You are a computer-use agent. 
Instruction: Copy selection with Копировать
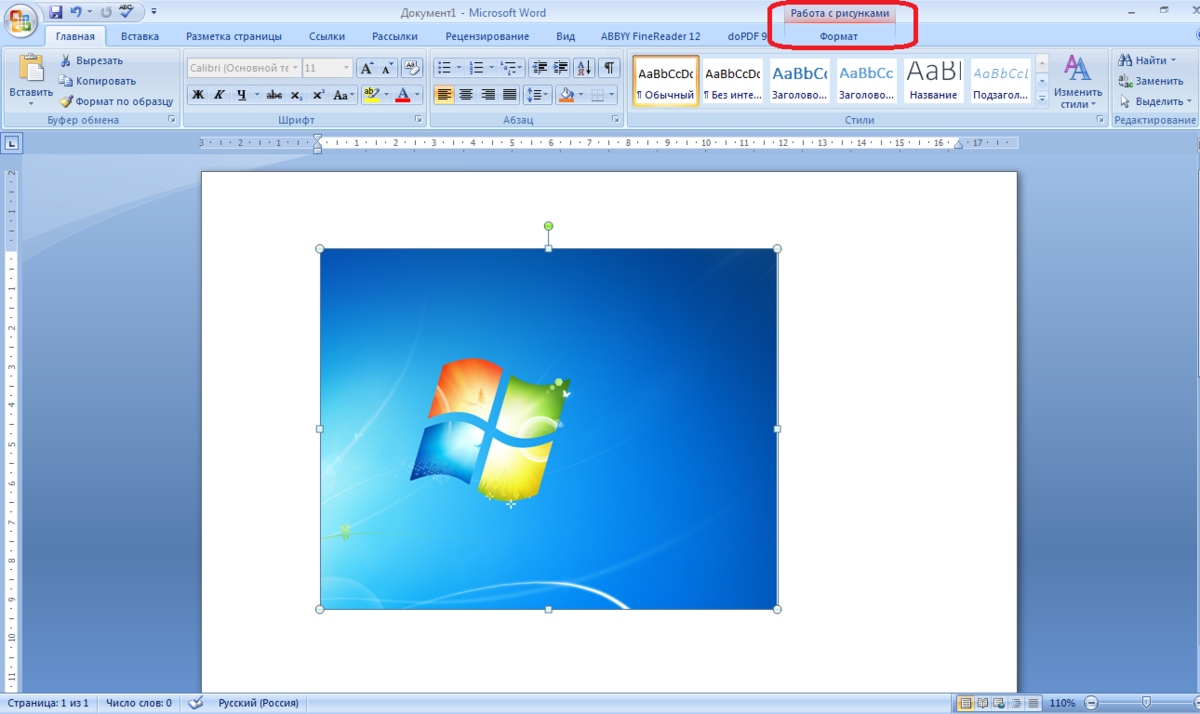click(x=97, y=80)
